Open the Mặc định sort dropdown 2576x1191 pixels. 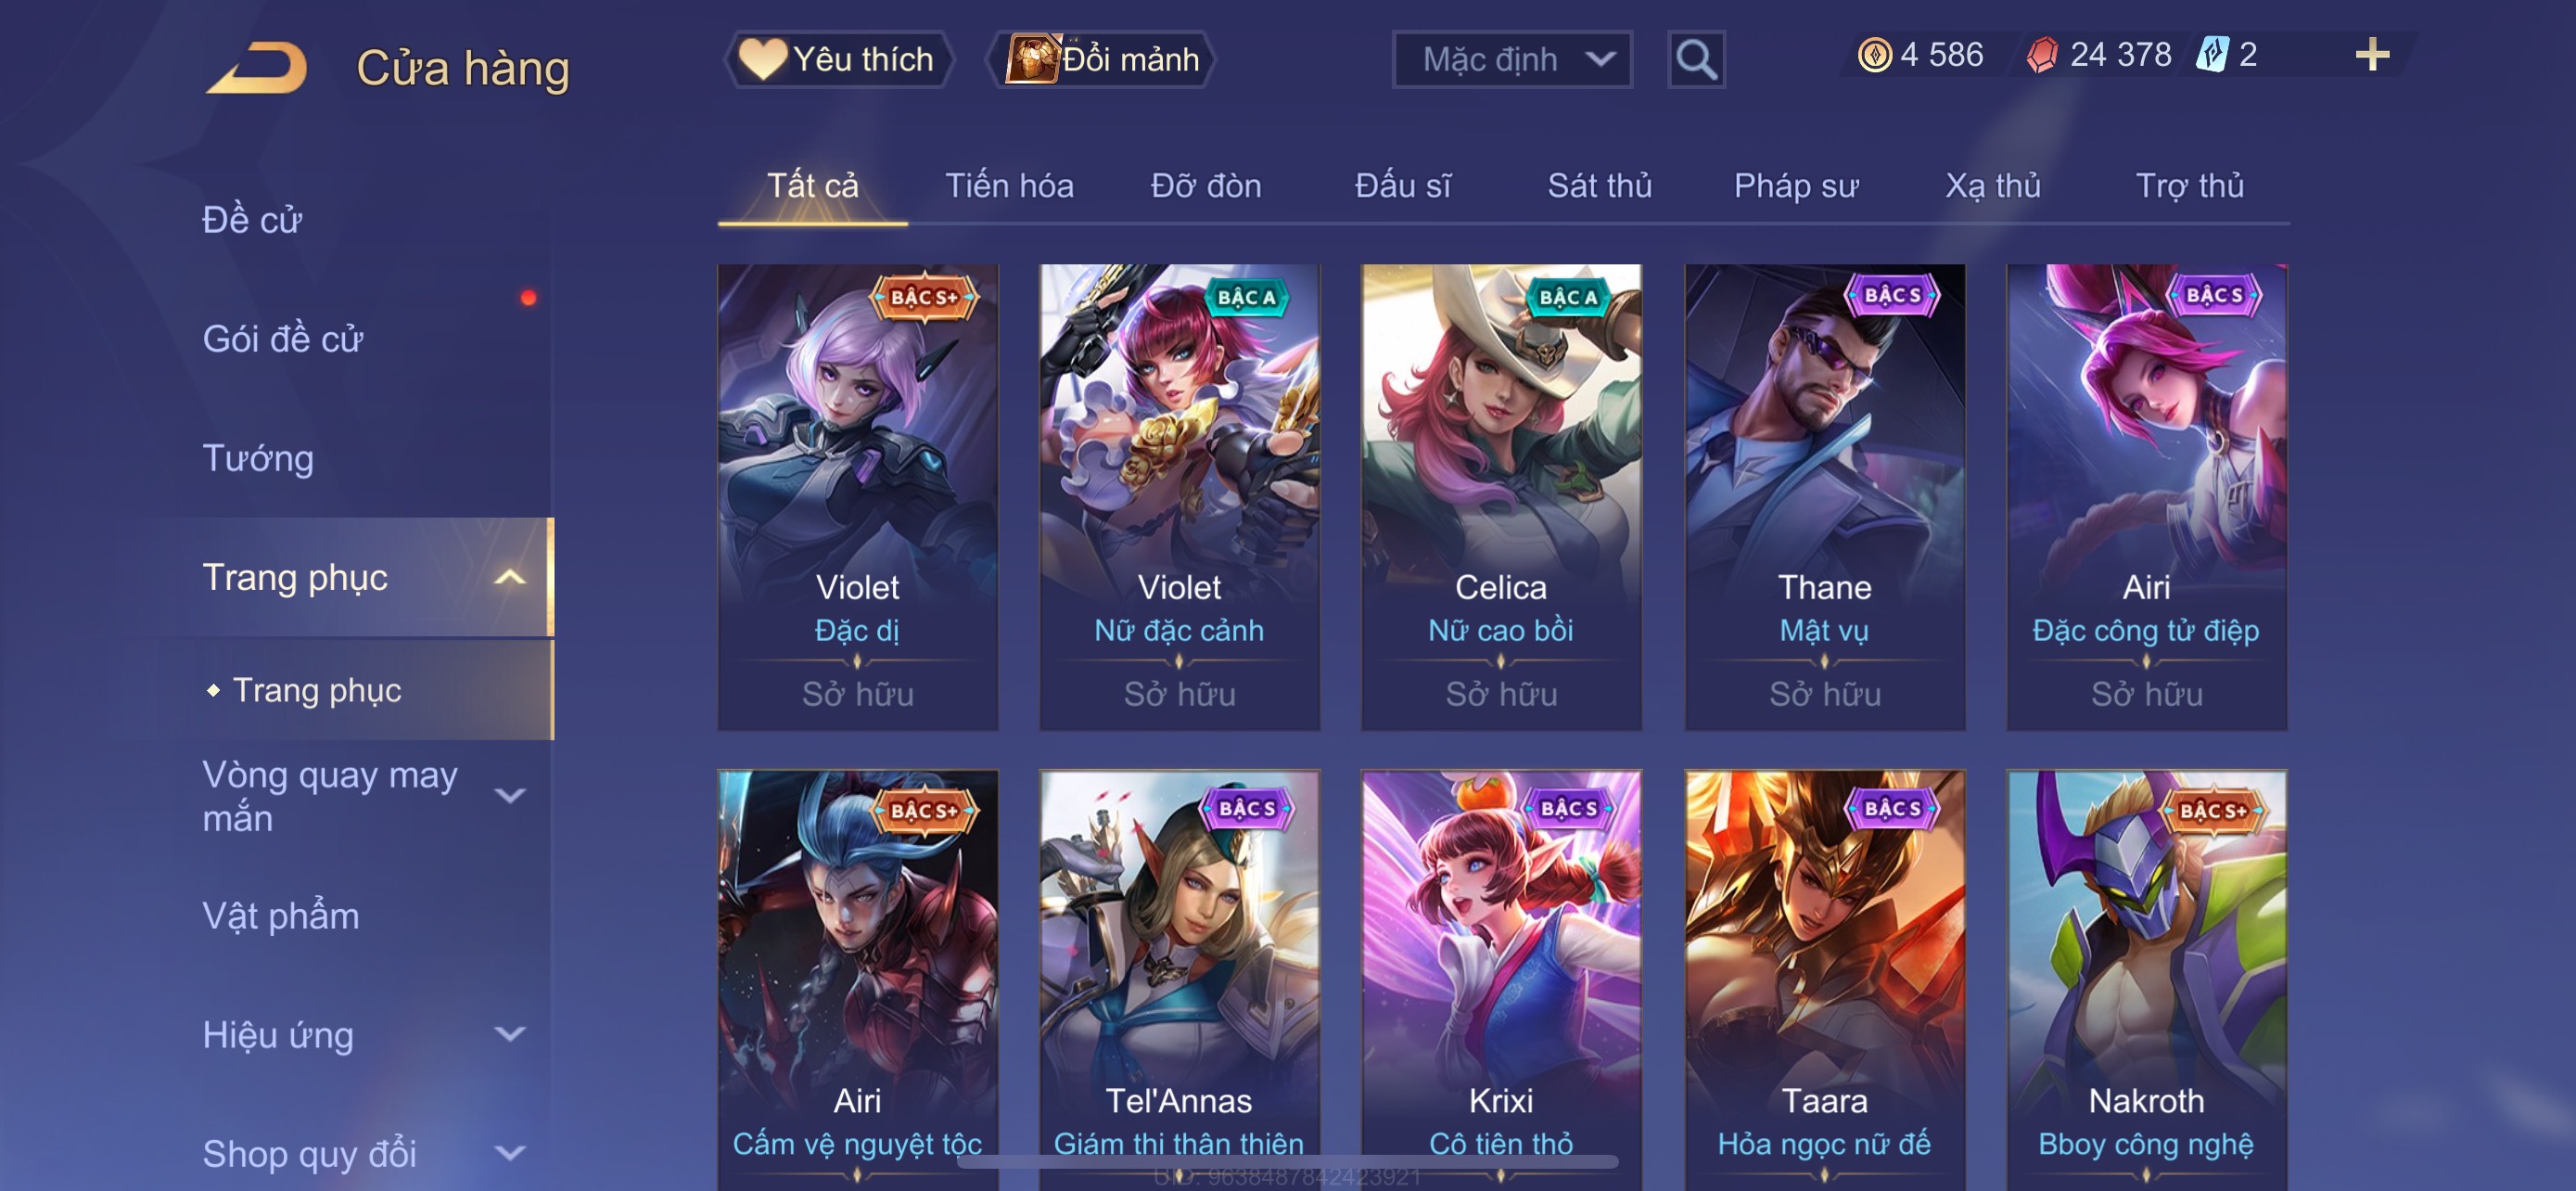coord(1512,60)
